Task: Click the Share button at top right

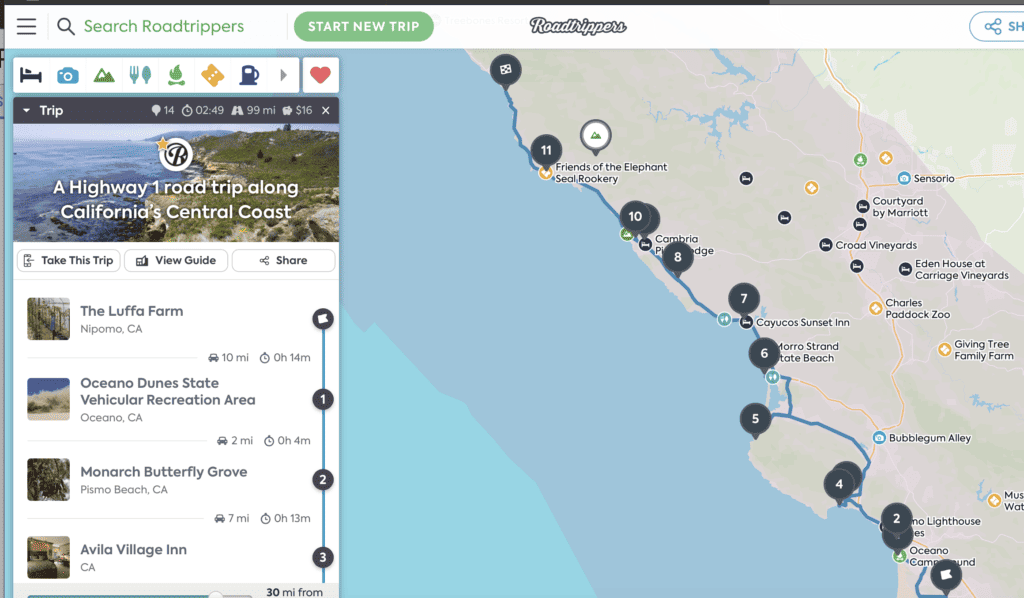Action: pos(999,27)
